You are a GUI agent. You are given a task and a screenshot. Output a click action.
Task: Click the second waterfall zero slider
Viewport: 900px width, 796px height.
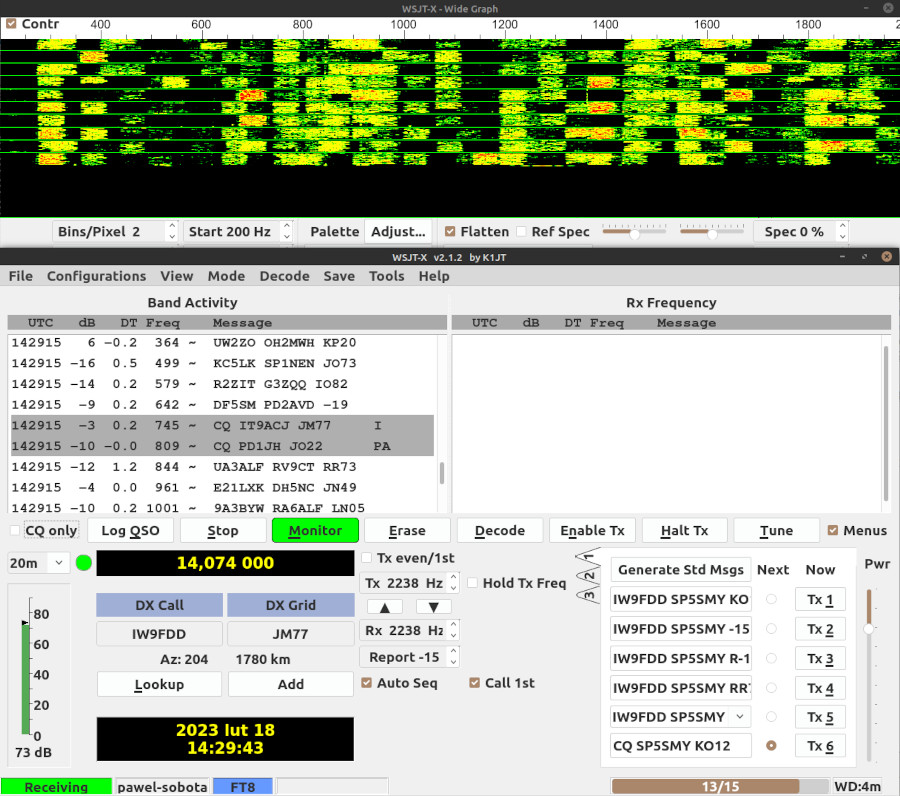[x=712, y=231]
